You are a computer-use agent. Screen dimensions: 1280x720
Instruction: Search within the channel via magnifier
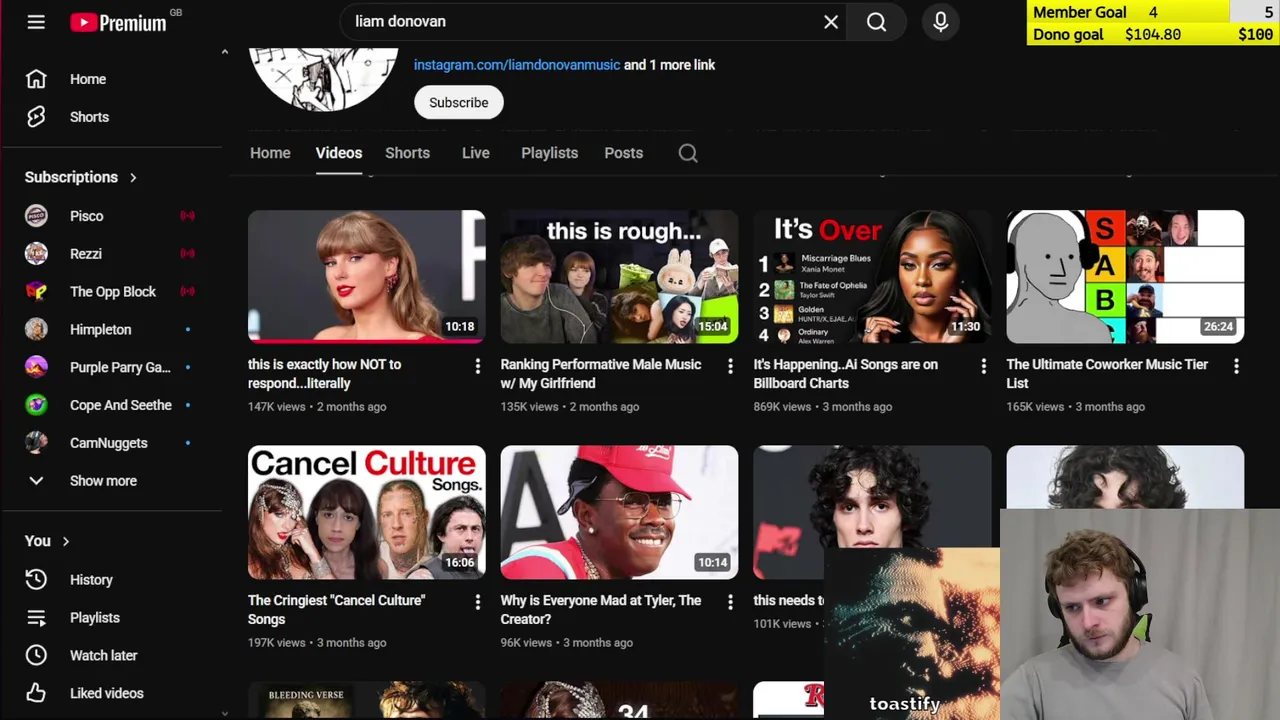(688, 153)
